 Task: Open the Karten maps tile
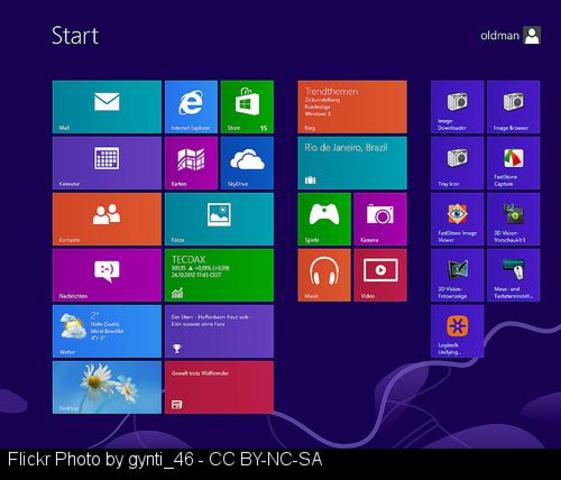(191, 163)
